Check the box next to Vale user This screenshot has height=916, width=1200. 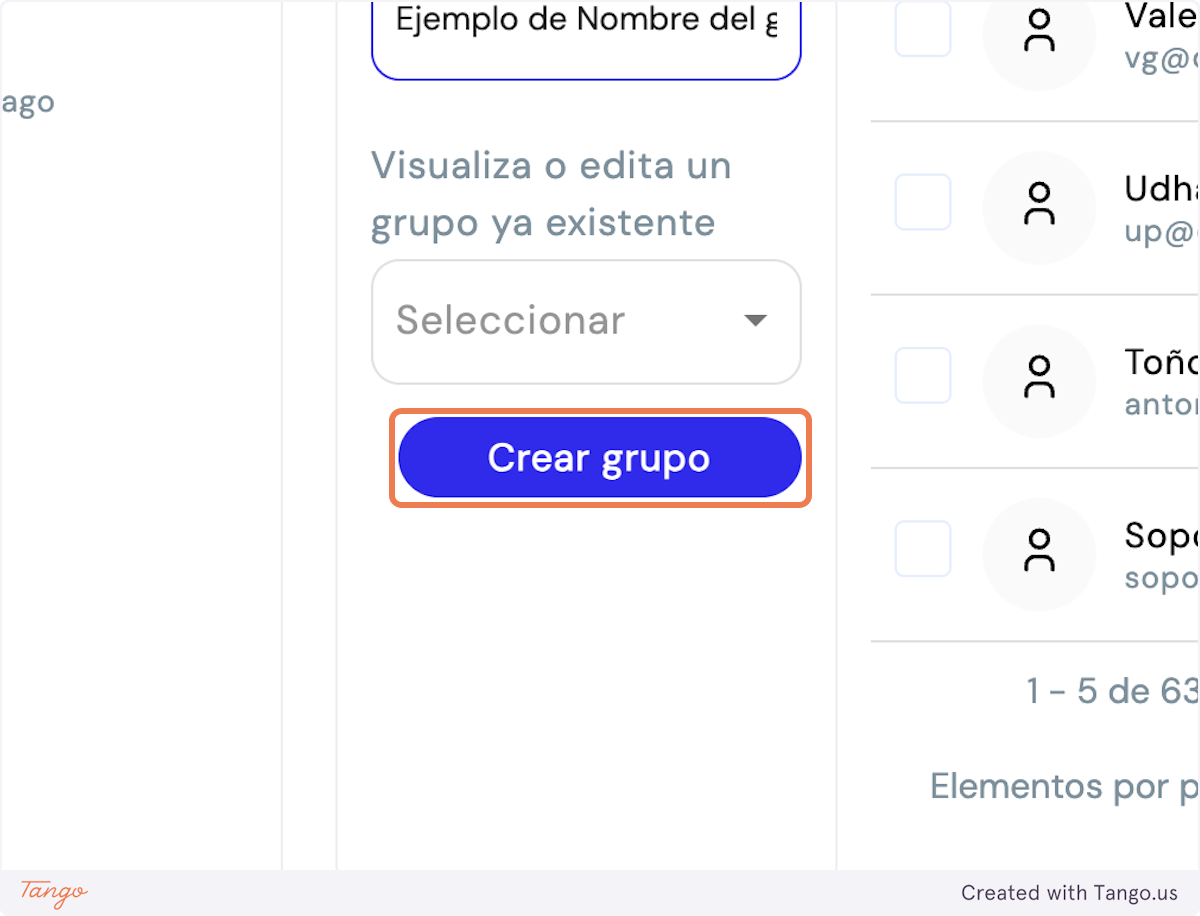point(923,29)
